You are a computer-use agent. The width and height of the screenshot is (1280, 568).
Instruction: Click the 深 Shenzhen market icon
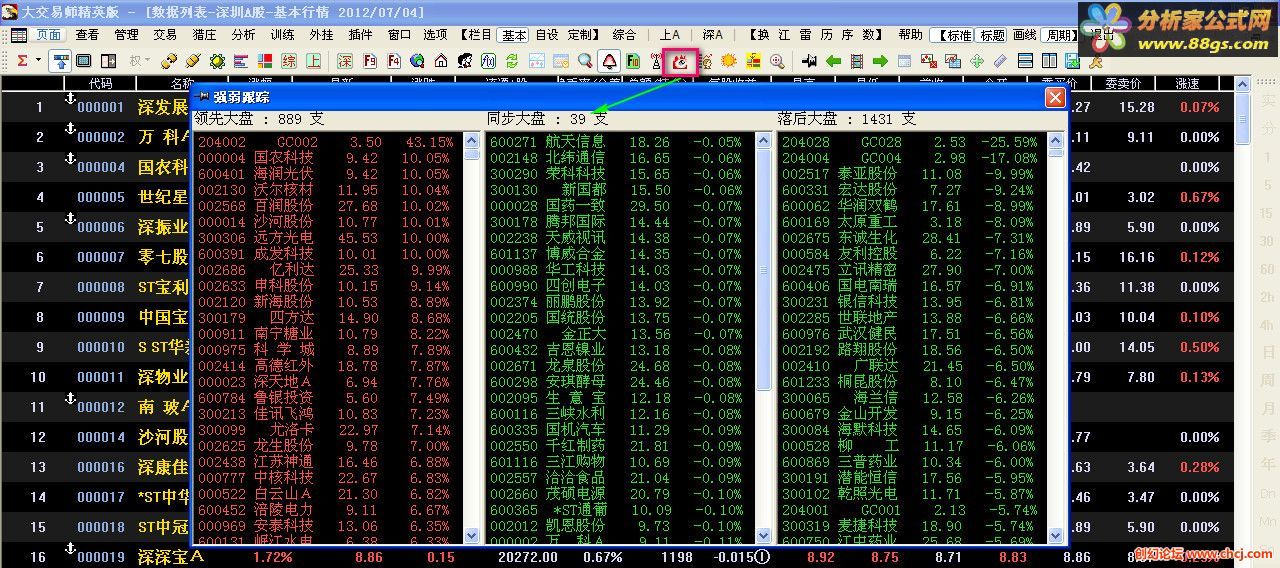pyautogui.click(x=344, y=61)
